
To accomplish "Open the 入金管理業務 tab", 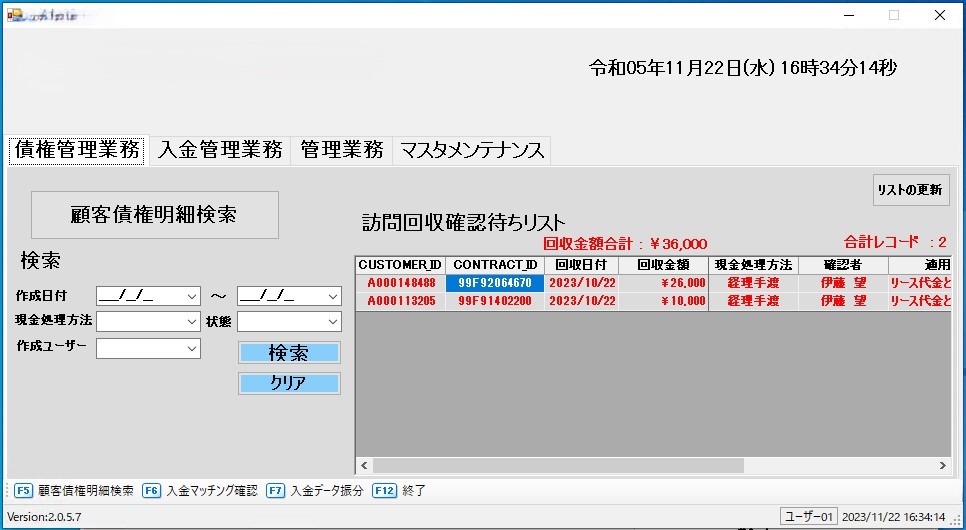I will [x=220, y=150].
